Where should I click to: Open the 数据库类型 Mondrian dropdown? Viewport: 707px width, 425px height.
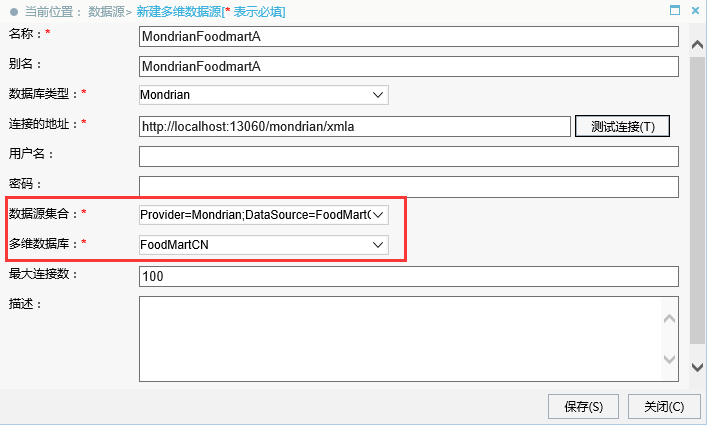(264, 95)
